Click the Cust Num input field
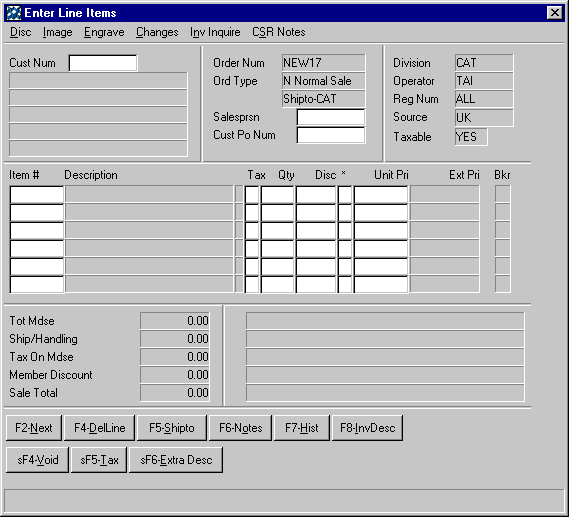The width and height of the screenshot is (569, 517). (103, 63)
